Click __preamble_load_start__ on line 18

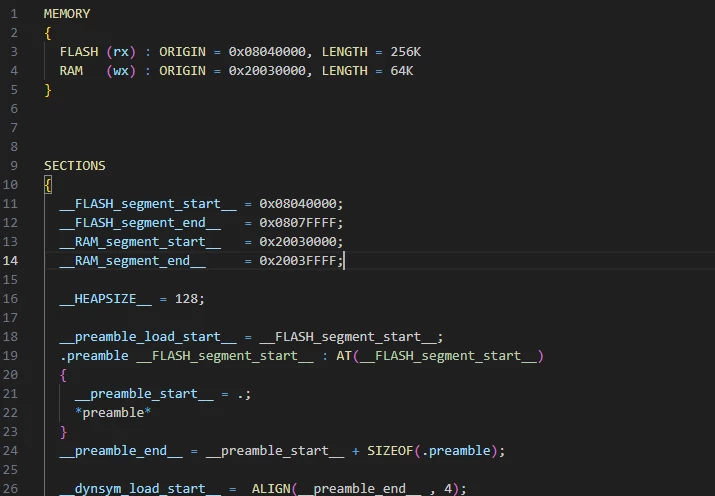[x=148, y=336]
